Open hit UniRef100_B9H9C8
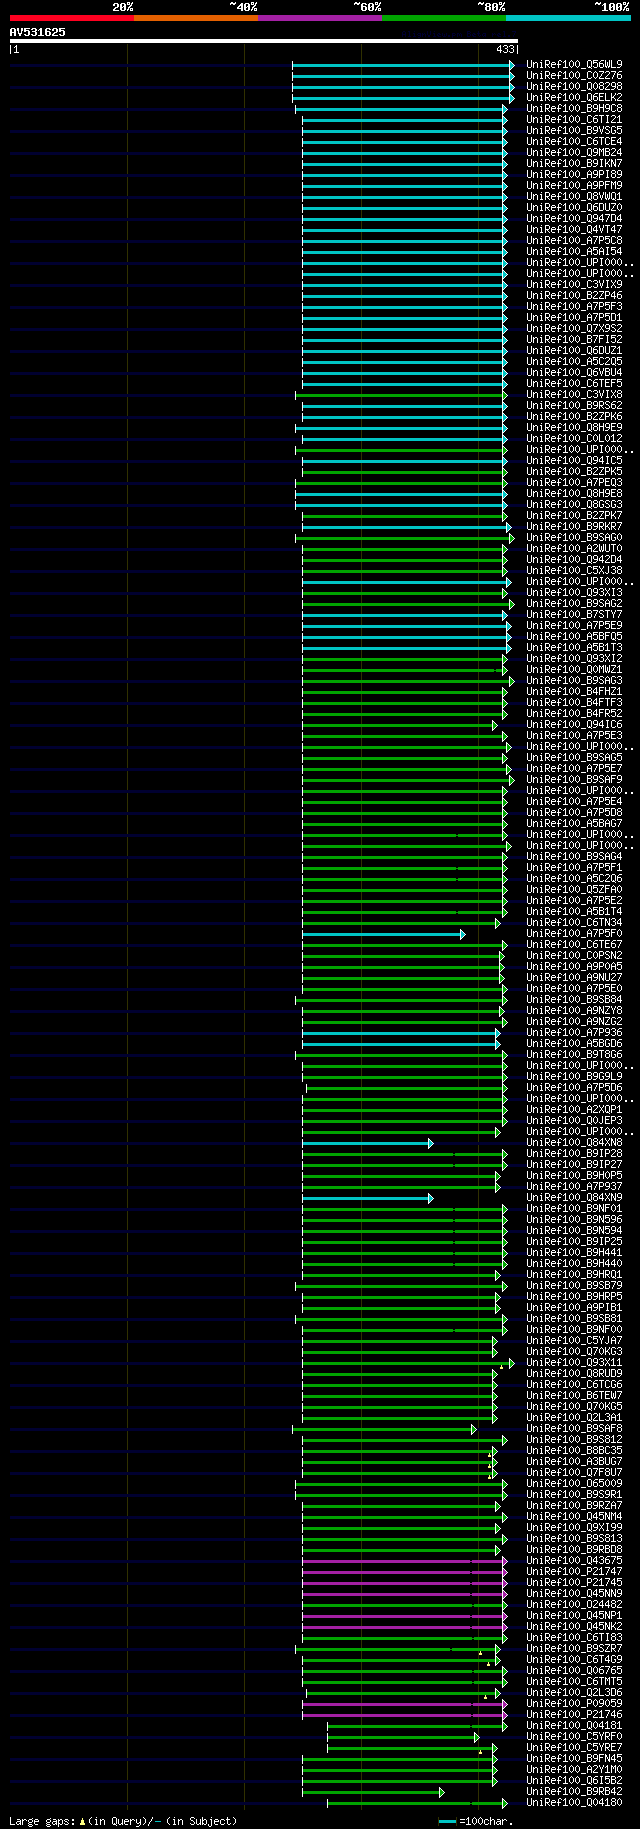640x1829 pixels. pos(574,109)
